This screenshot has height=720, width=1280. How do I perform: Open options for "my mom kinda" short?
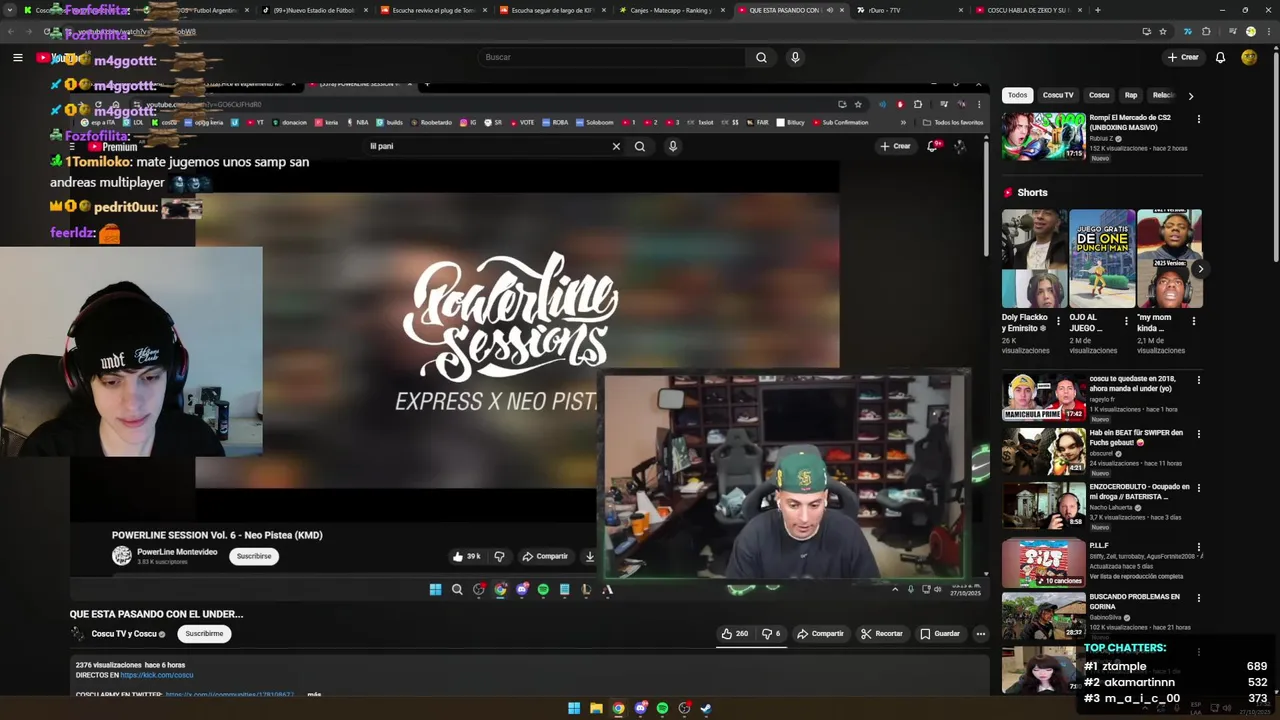[1193, 321]
